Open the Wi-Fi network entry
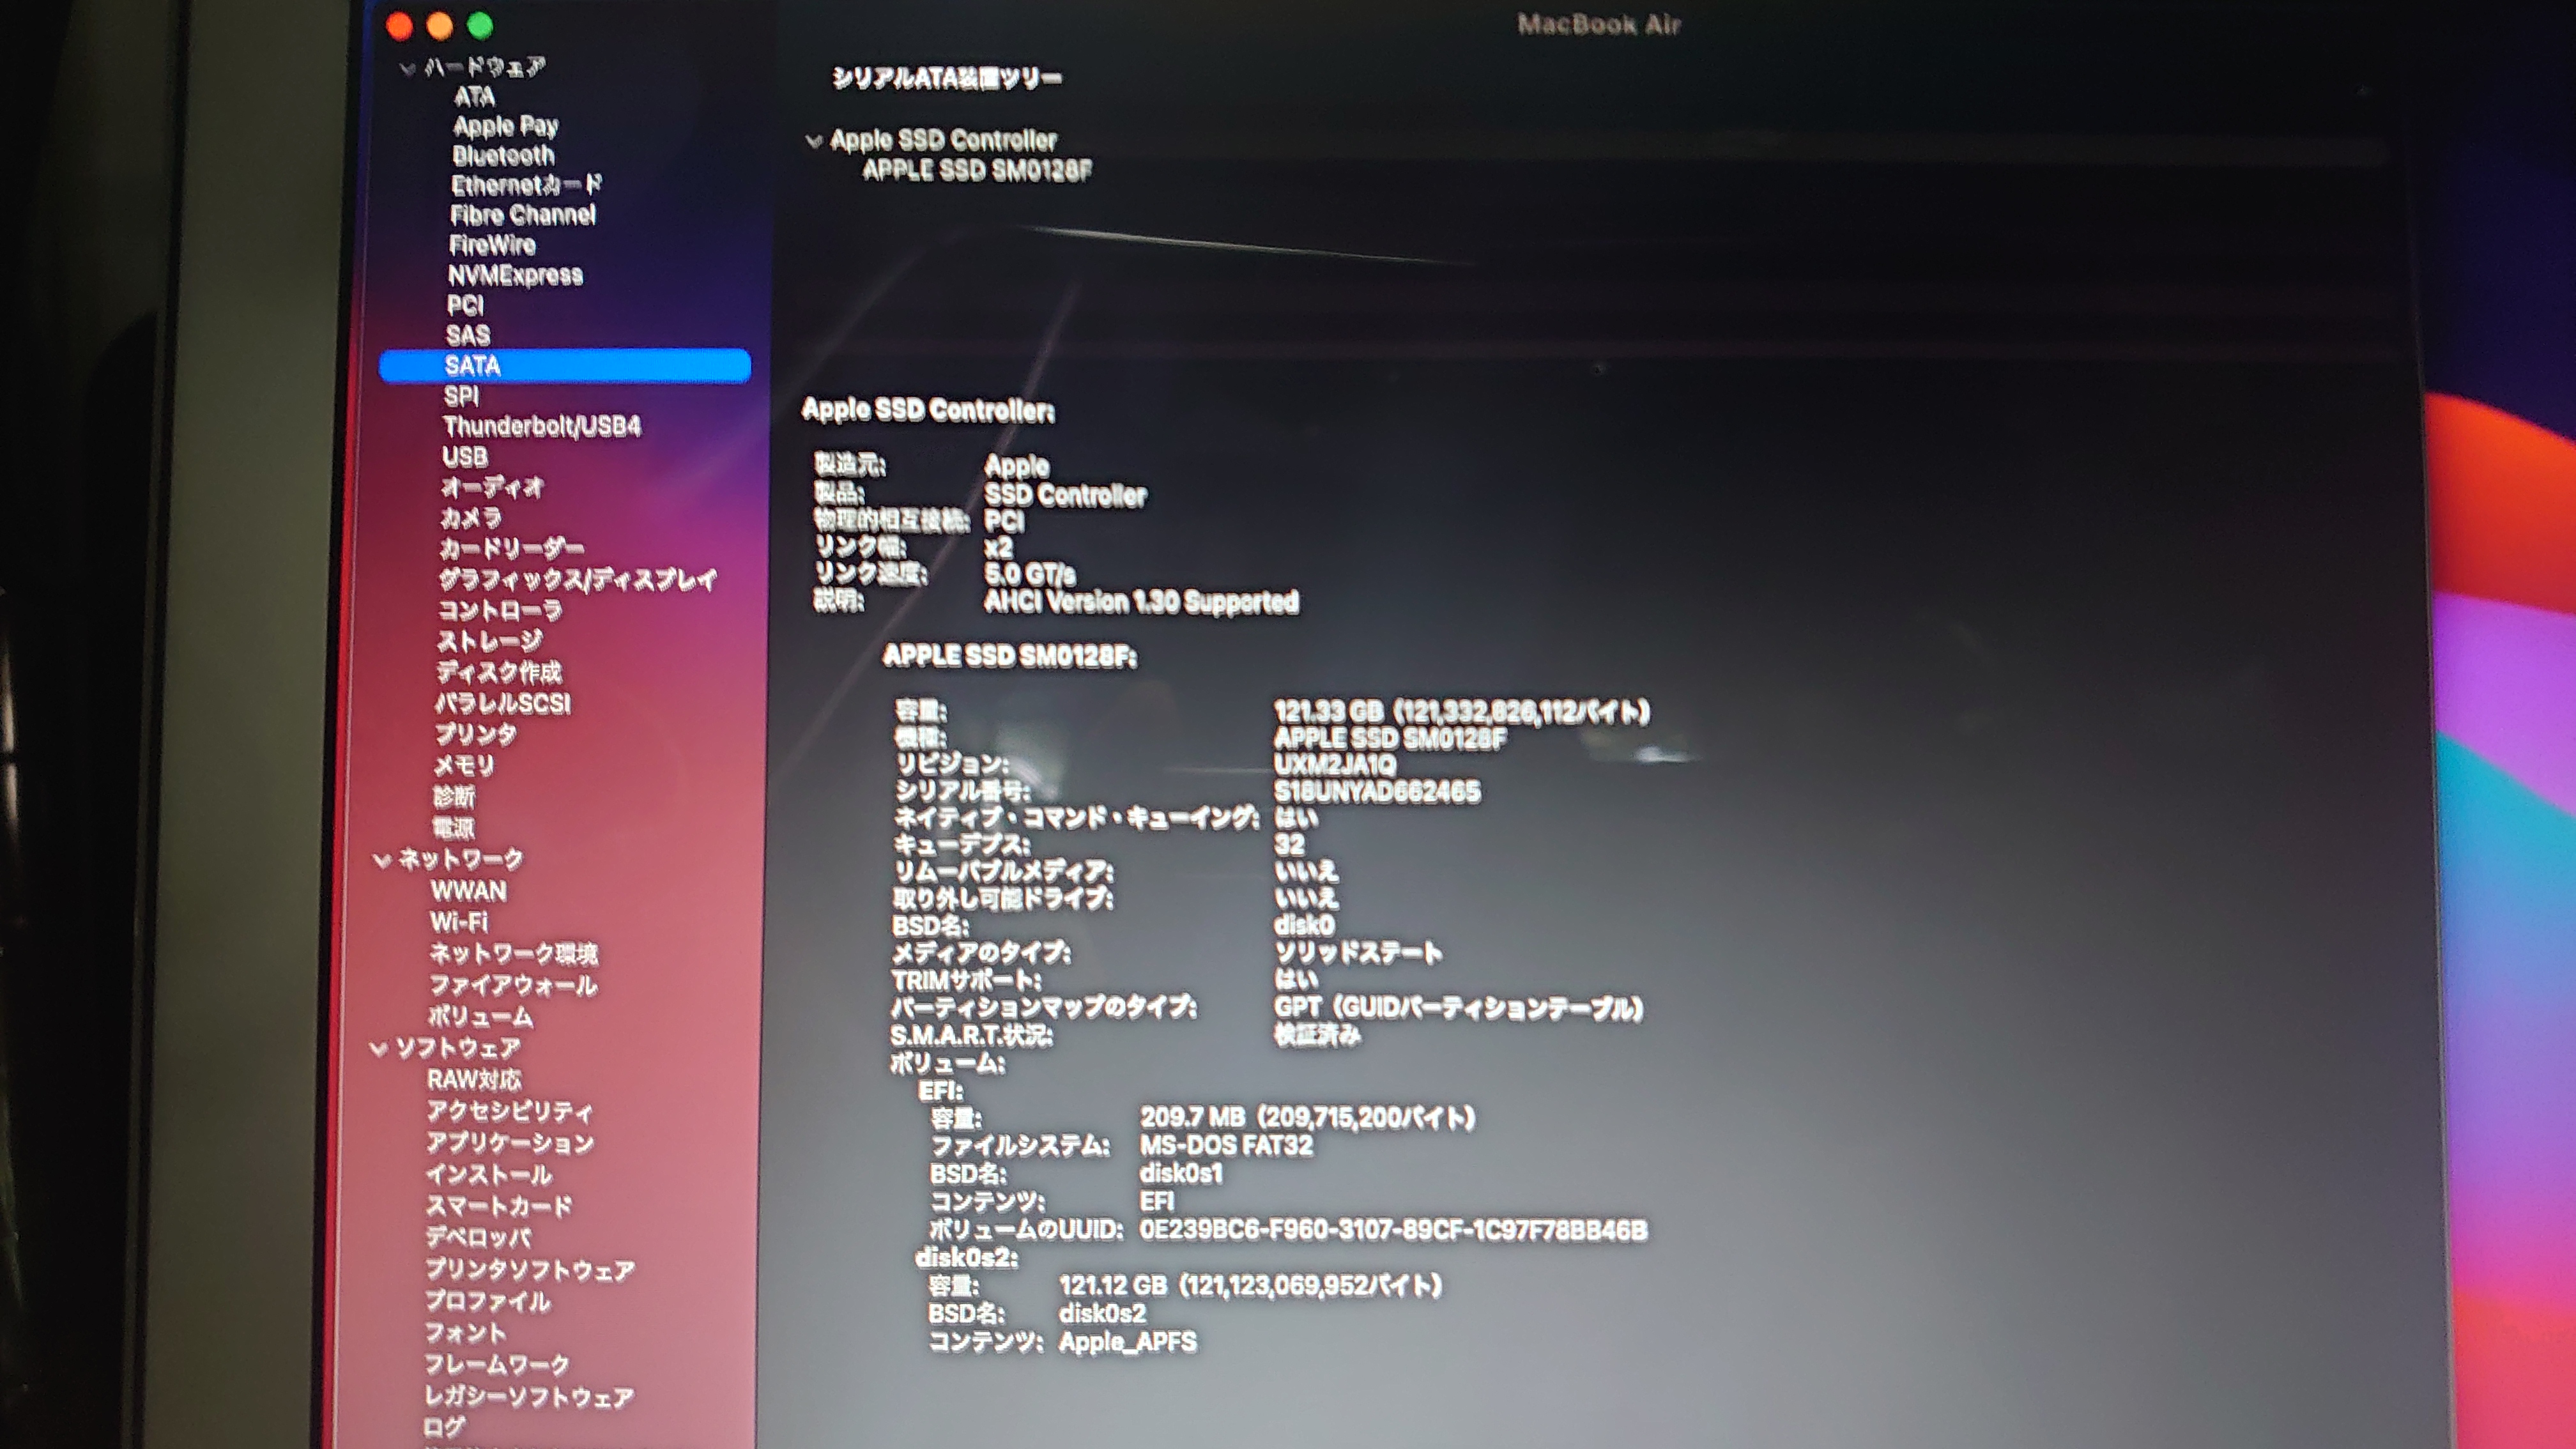2576x1449 pixels. click(x=458, y=921)
